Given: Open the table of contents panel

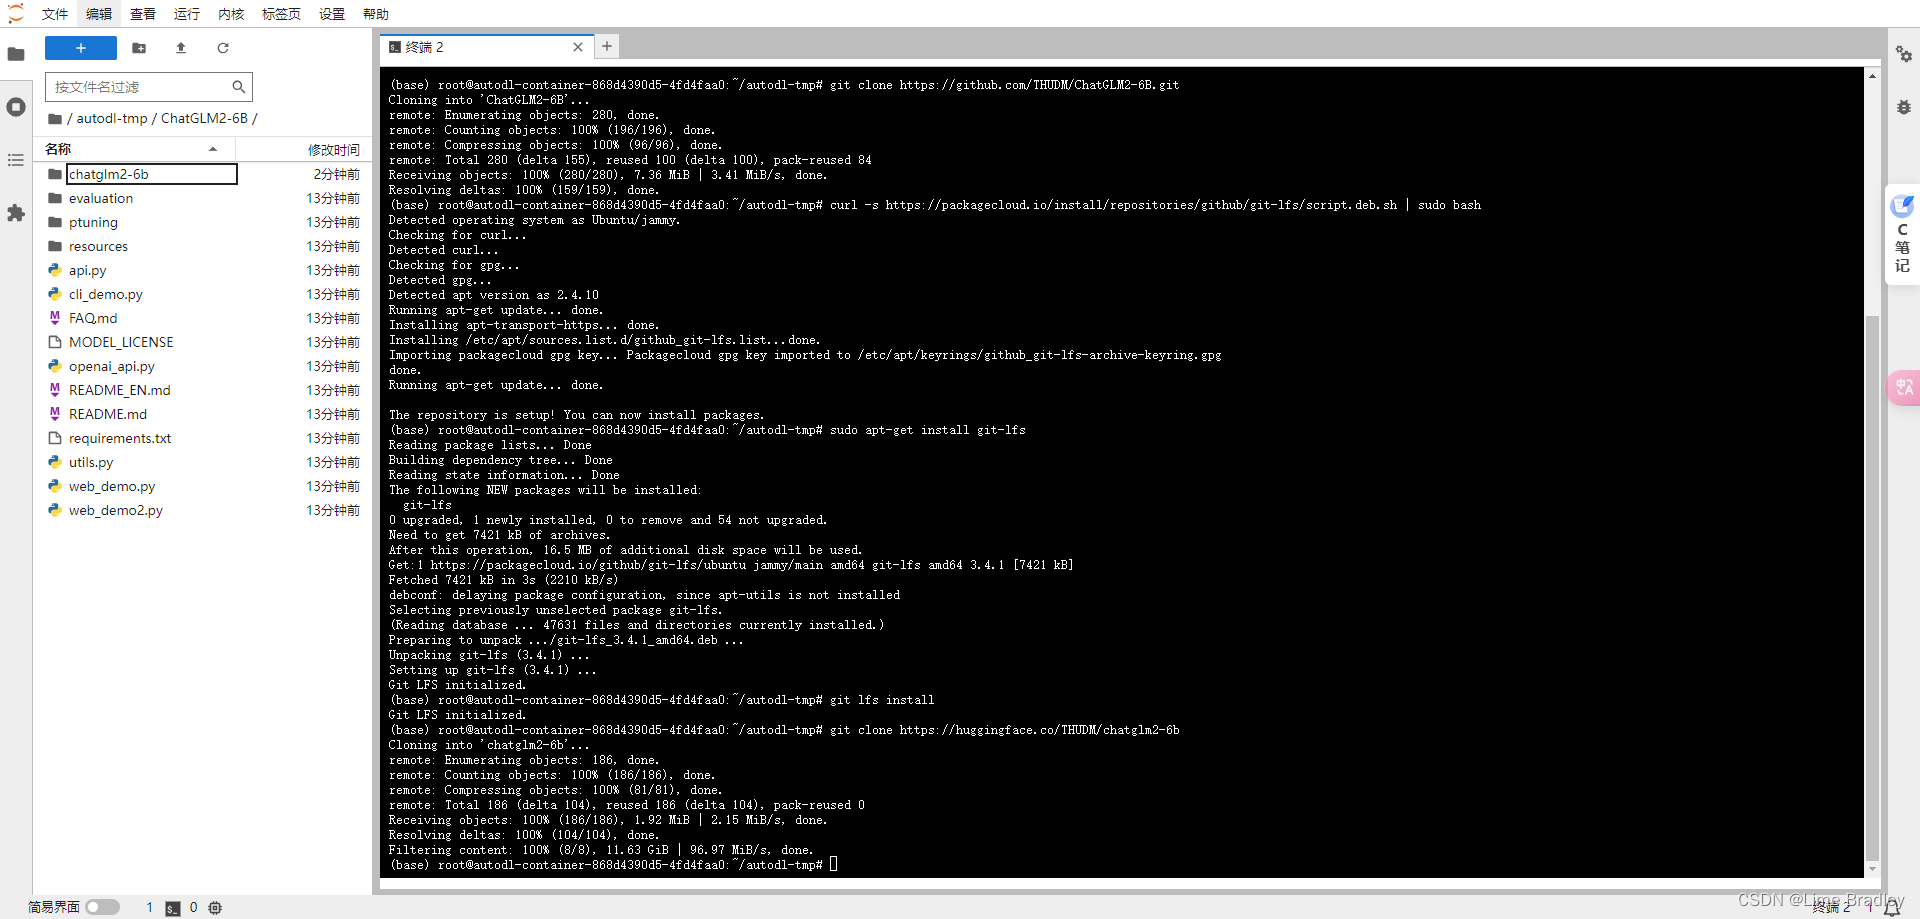Looking at the screenshot, I should tap(16, 160).
